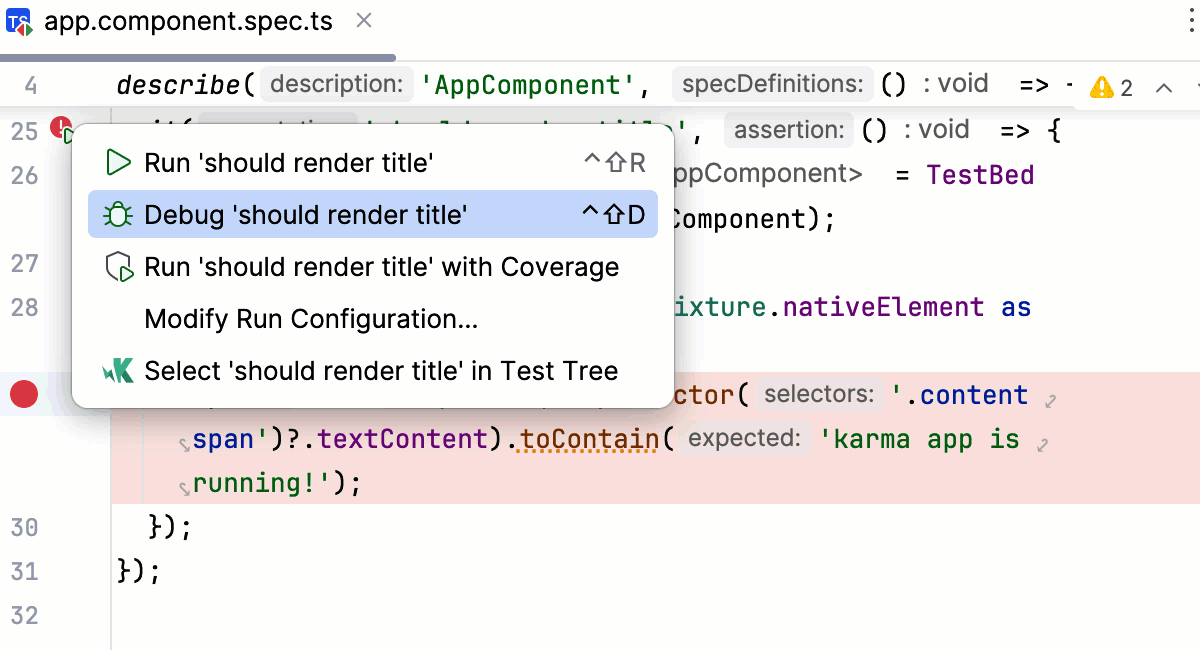1200x650 pixels.
Task: Collapse the inspections widget with the up chevron
Action: (x=1166, y=87)
